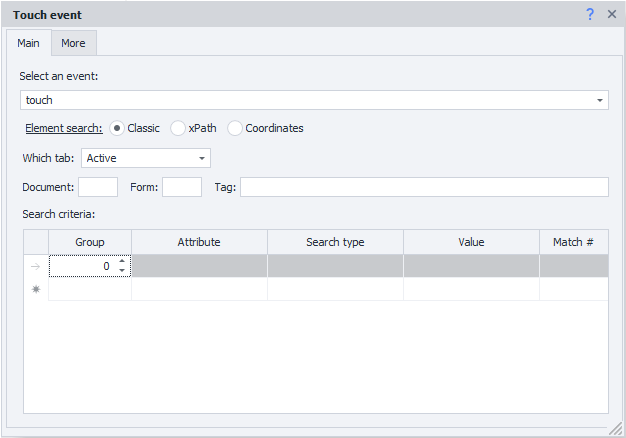Close the Touch event dialog
Screen dimensions: 626x438
pyautogui.click(x=611, y=15)
